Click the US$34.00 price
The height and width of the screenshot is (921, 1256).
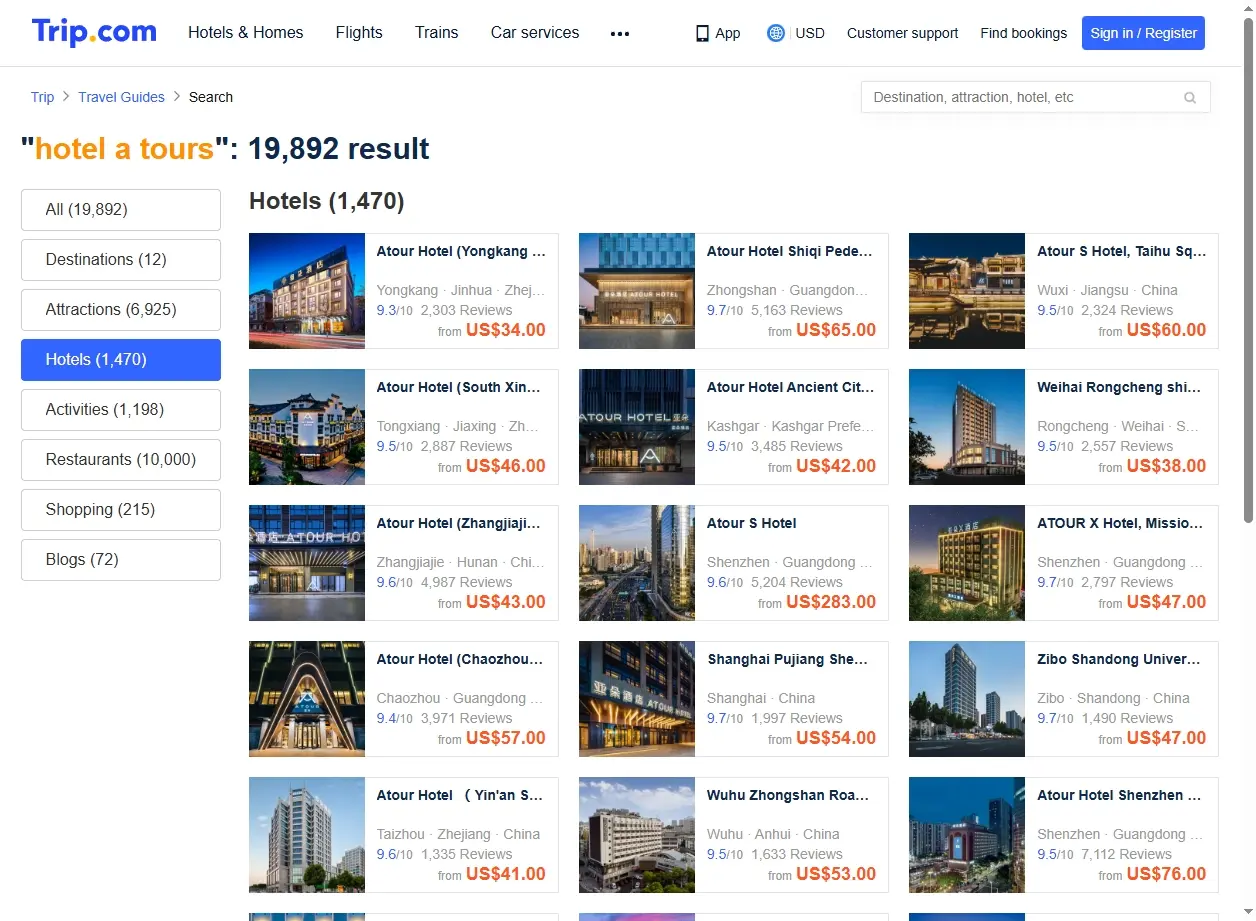point(506,330)
